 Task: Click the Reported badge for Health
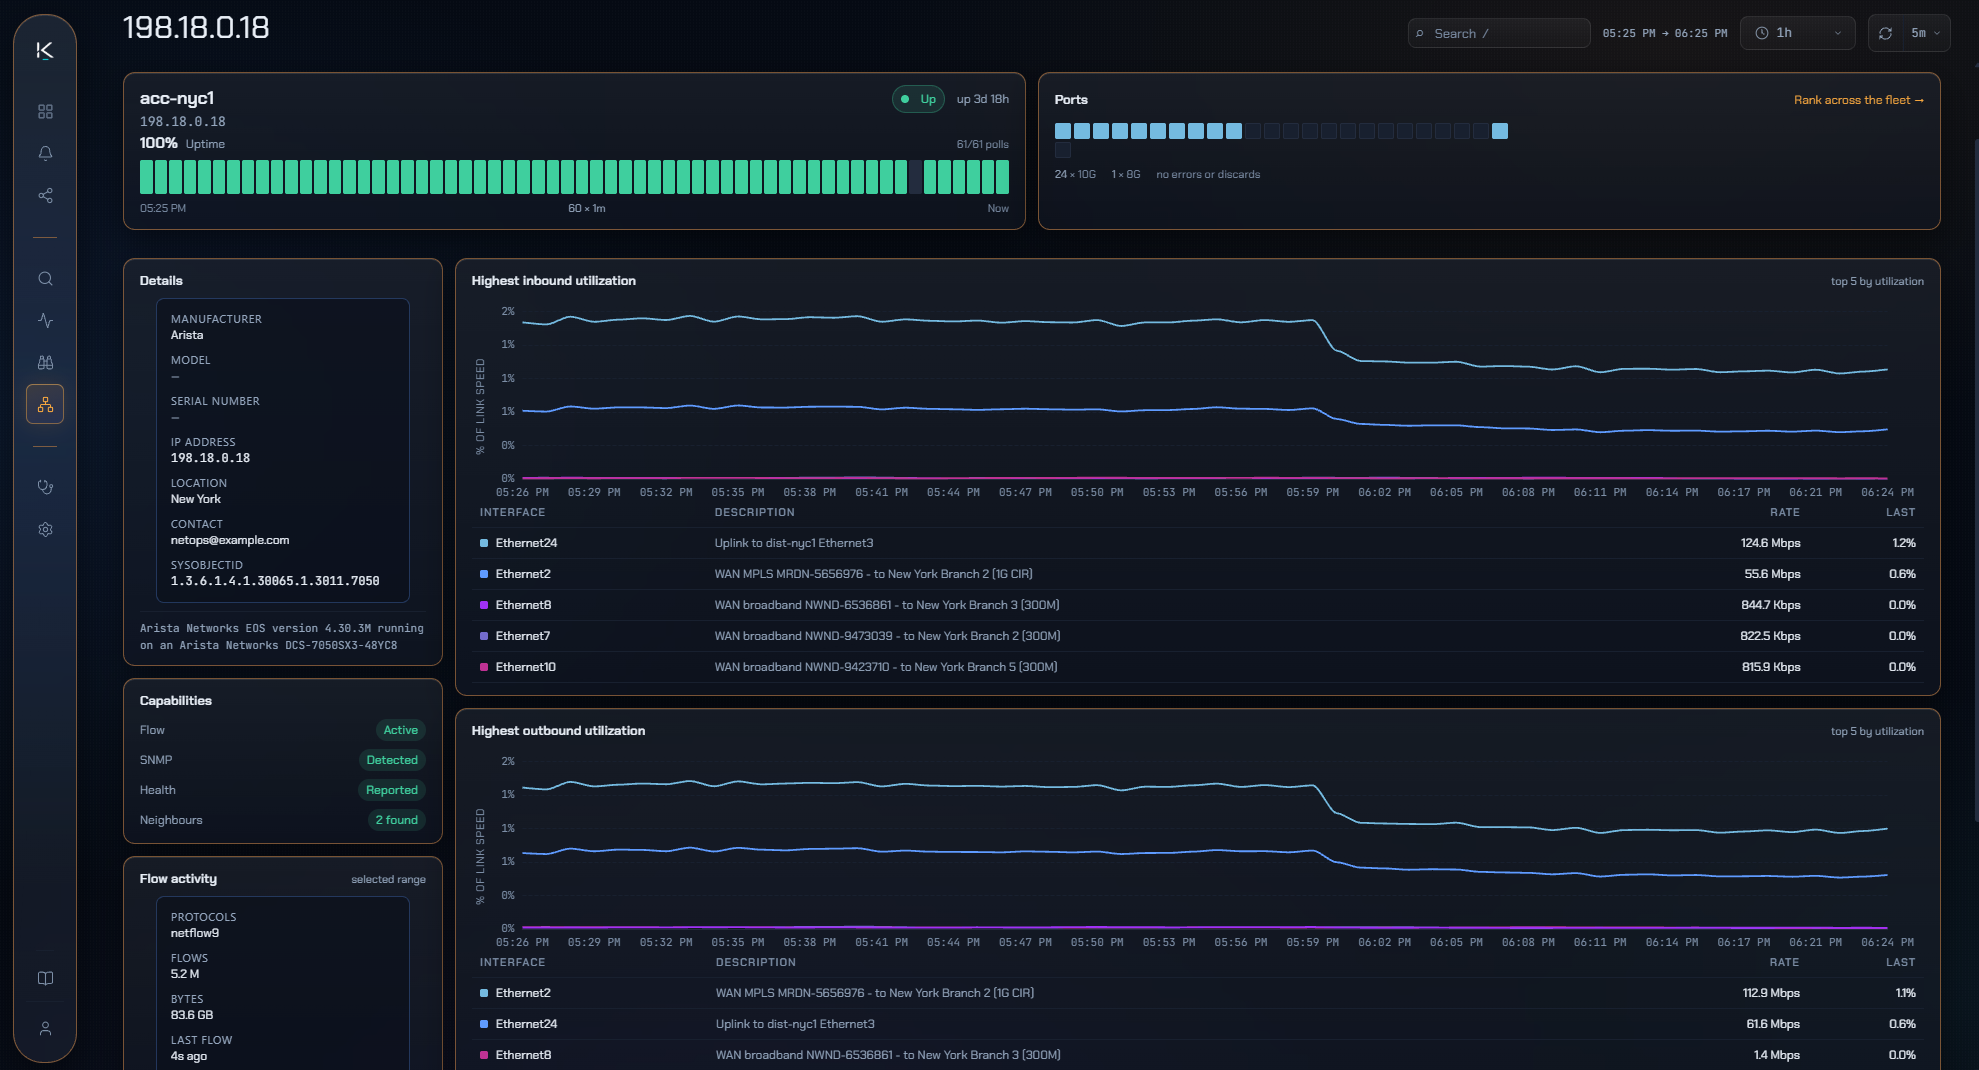(x=392, y=790)
